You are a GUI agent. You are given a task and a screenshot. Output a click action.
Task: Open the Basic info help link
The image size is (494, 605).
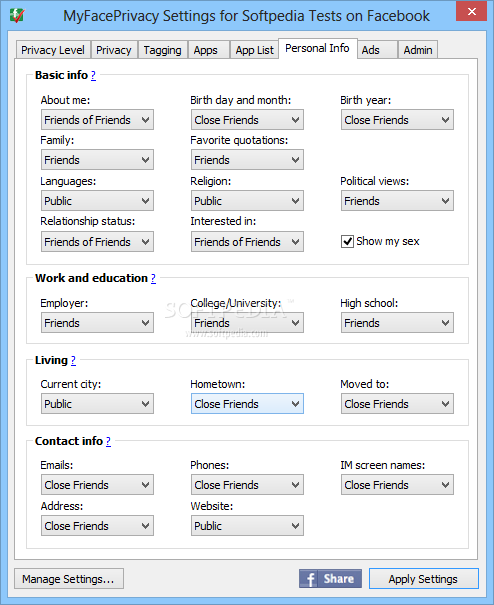(93, 75)
